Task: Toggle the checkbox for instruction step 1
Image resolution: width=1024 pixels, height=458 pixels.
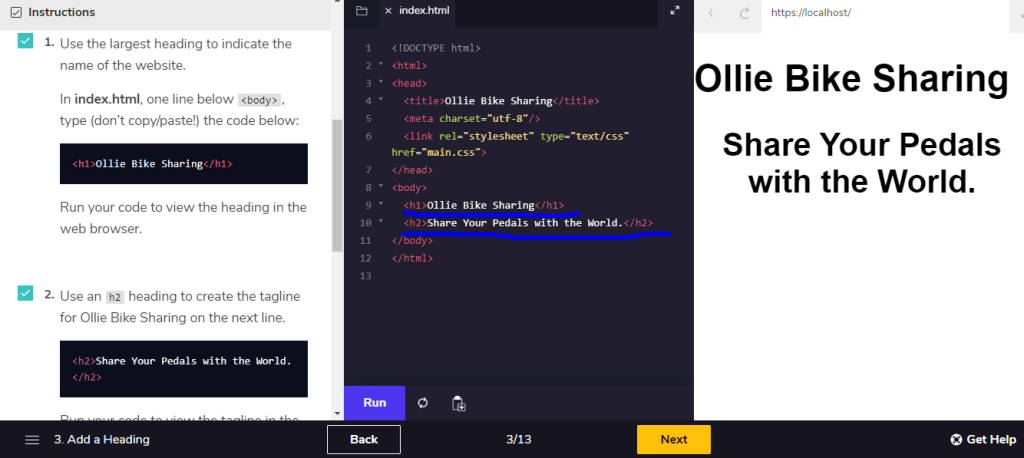Action: [x=26, y=41]
